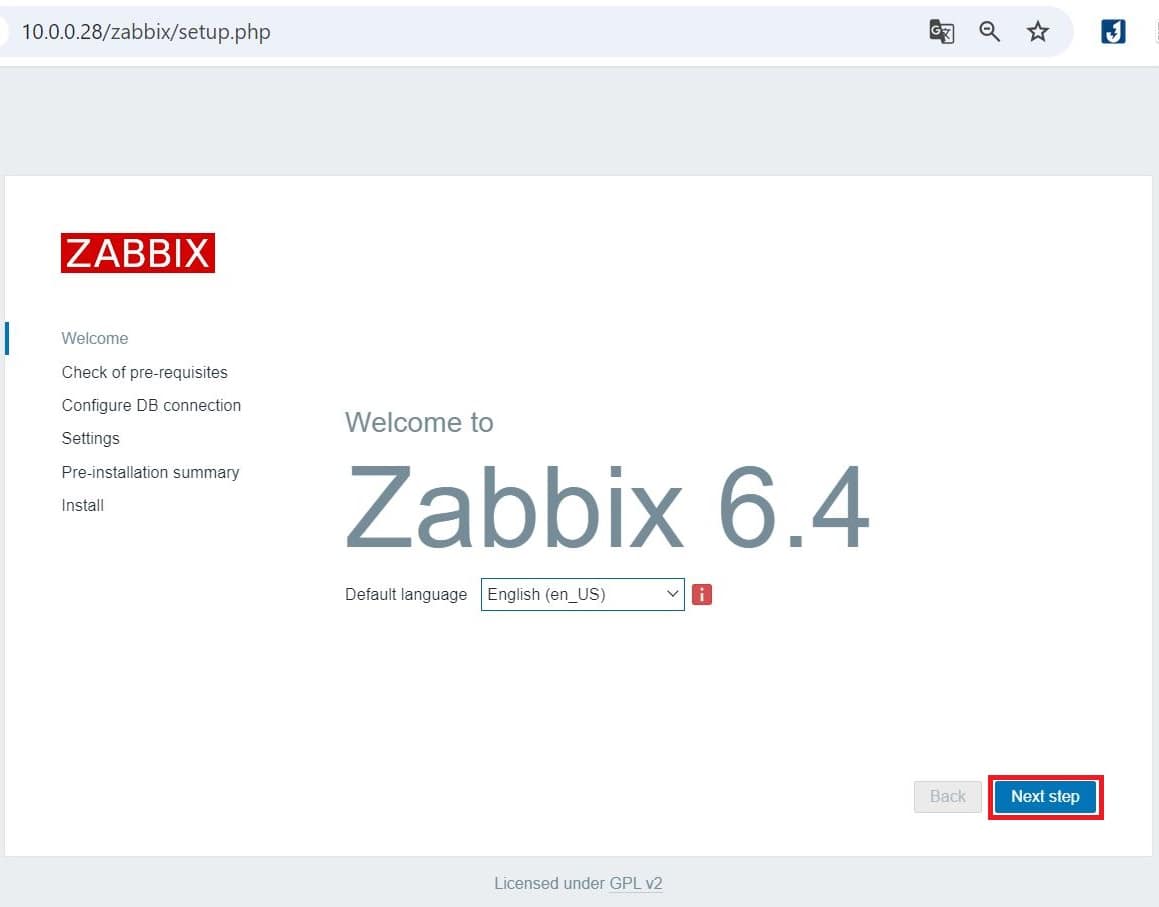Open the blue browser extension icon

(x=1113, y=32)
